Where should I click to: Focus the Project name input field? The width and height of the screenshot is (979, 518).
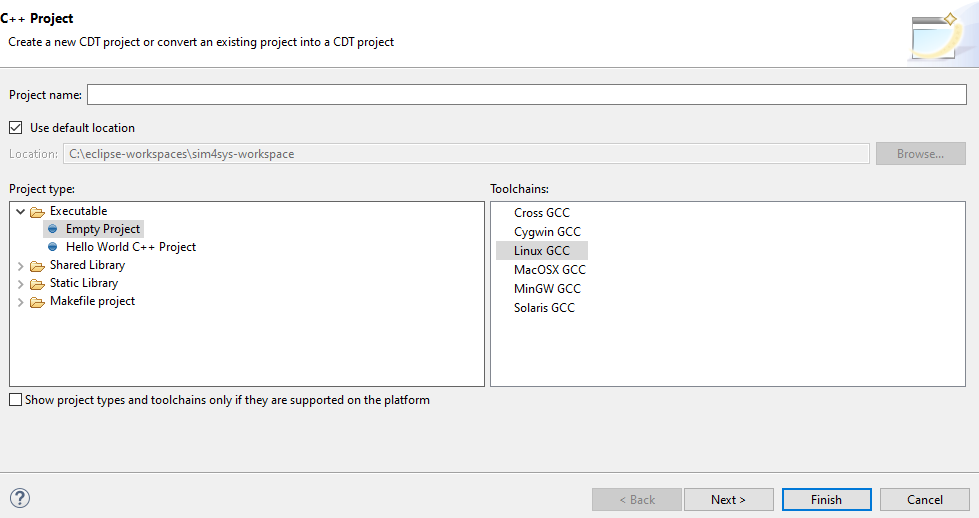click(x=527, y=95)
